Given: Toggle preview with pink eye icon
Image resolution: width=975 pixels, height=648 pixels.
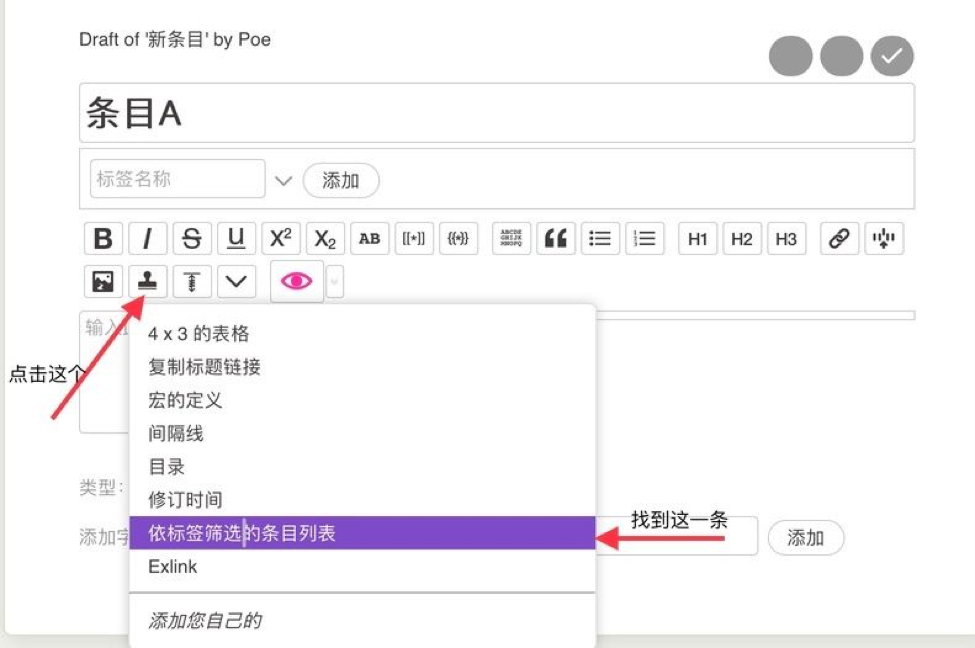Looking at the screenshot, I should pyautogui.click(x=297, y=282).
